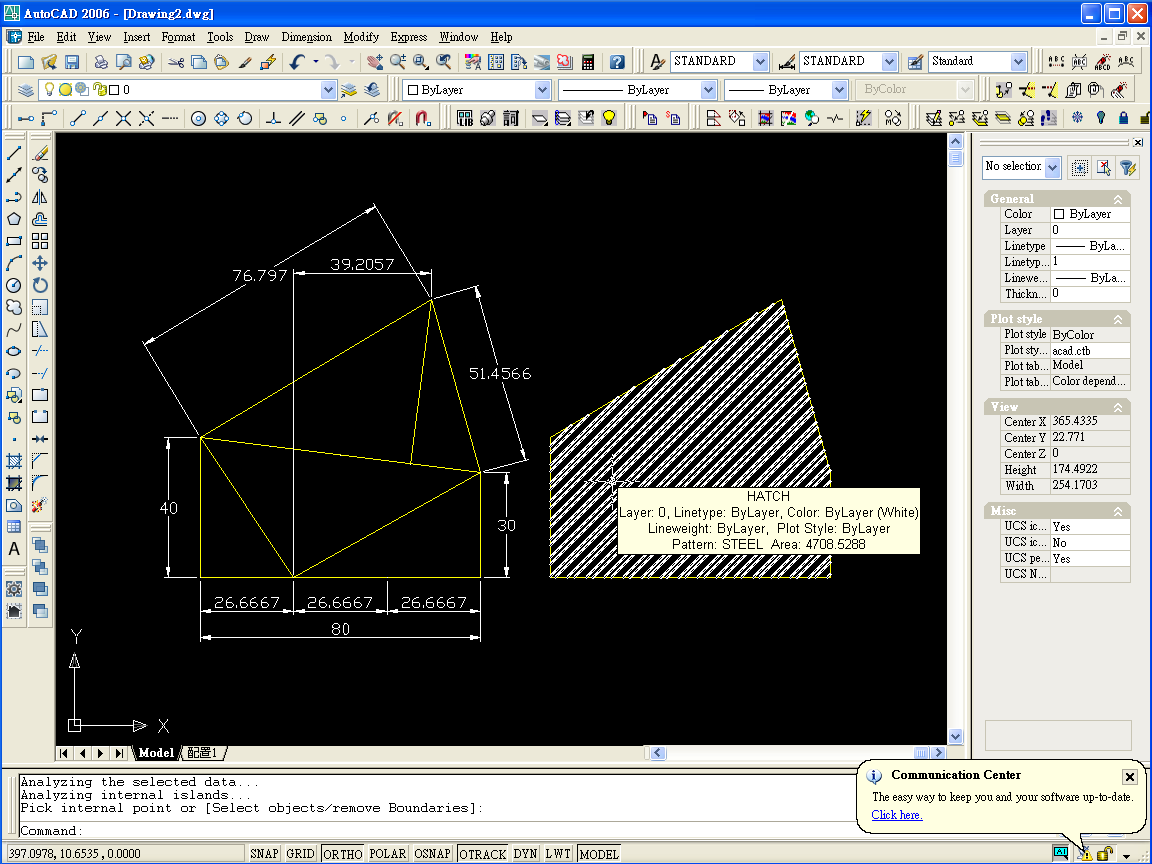Screen dimensions: 1152x864
Task: Pick the Mirror modify tool
Action: point(40,198)
